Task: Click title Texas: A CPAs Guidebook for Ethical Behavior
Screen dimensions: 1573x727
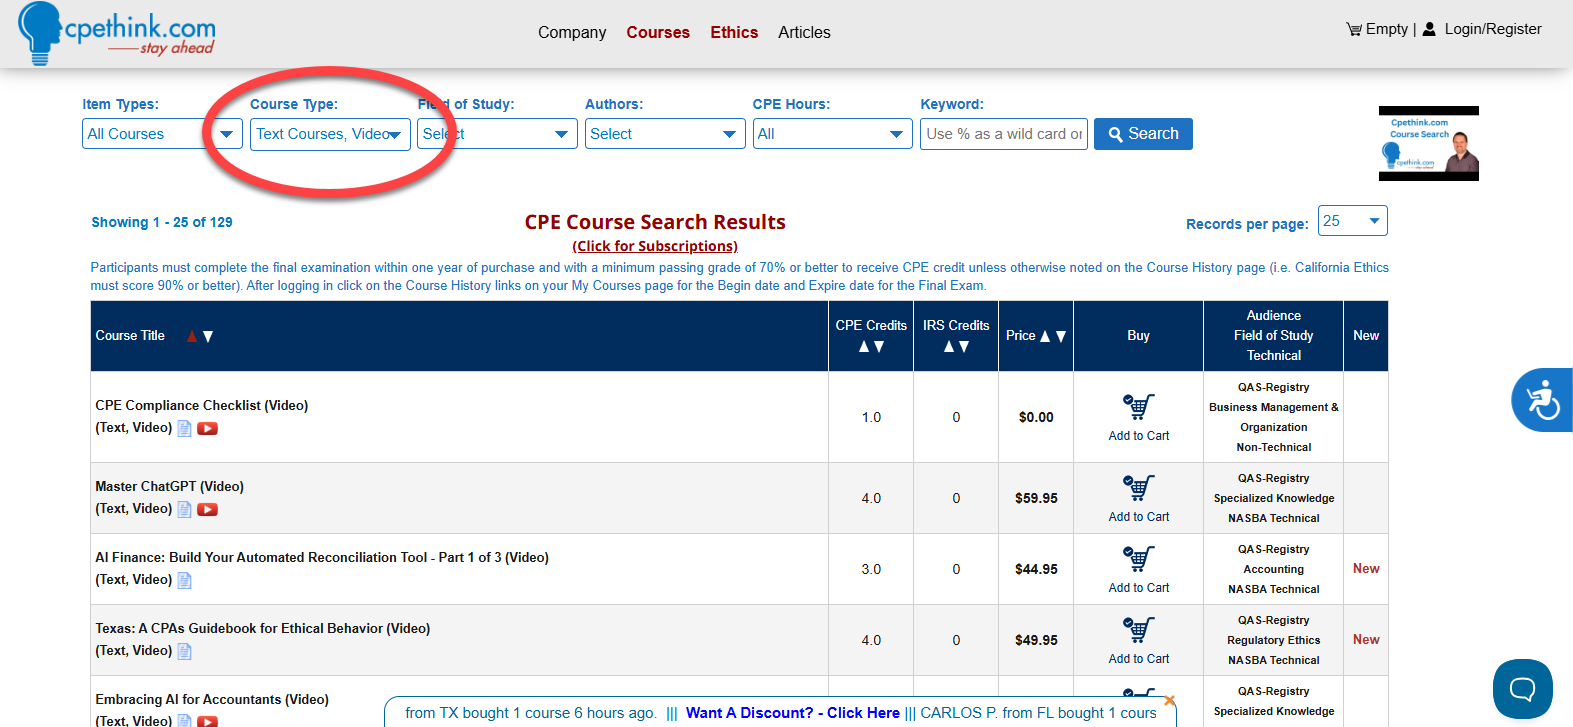Action: tap(263, 628)
